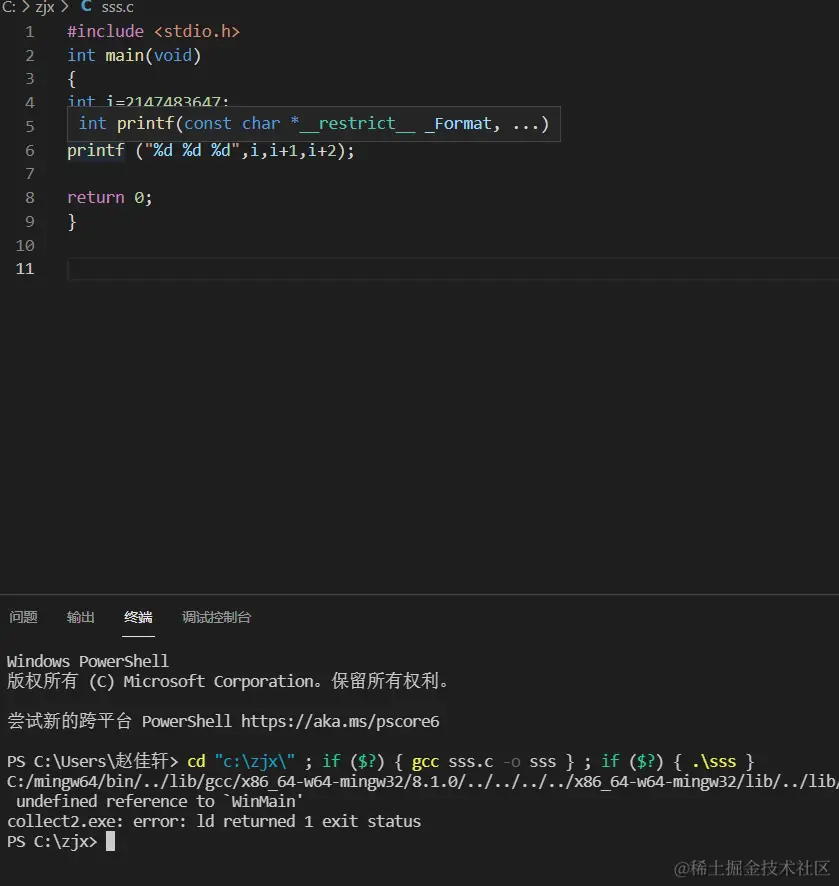Screen dimensions: 839x886
Task: Click line number 6 in the gutter
Action: coord(29,150)
